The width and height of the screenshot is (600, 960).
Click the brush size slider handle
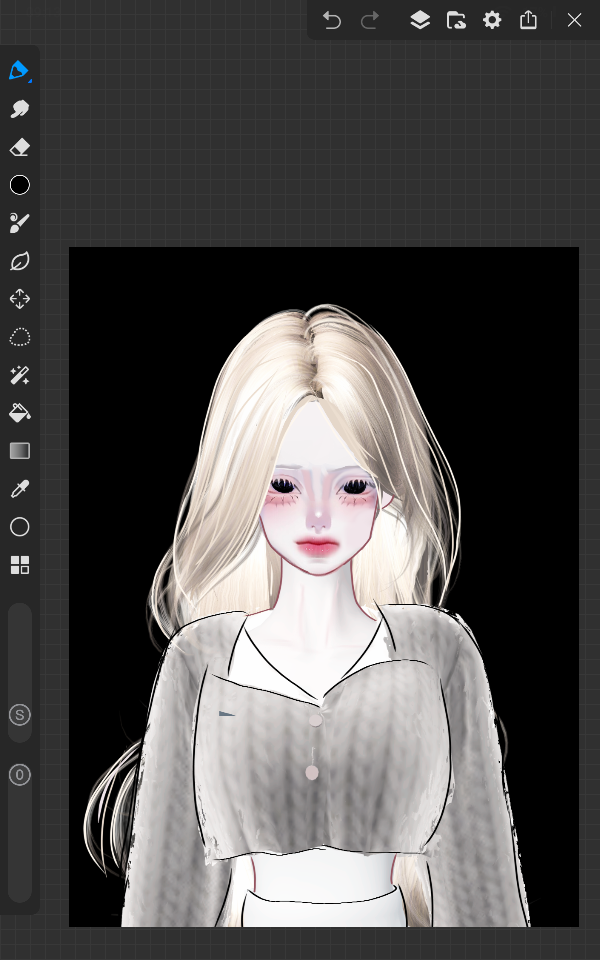pyautogui.click(x=19, y=714)
